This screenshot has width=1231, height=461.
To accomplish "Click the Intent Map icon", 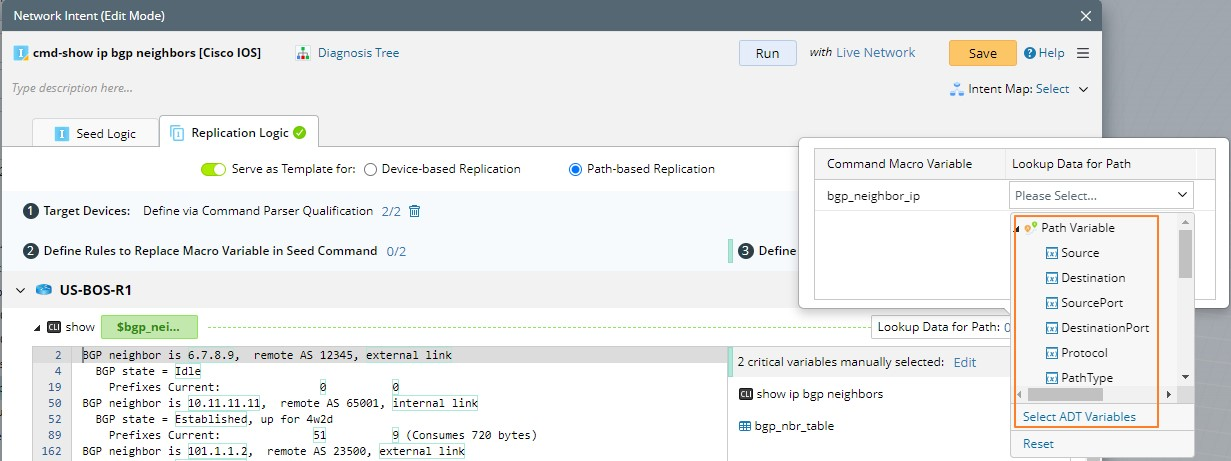I will tap(956, 89).
